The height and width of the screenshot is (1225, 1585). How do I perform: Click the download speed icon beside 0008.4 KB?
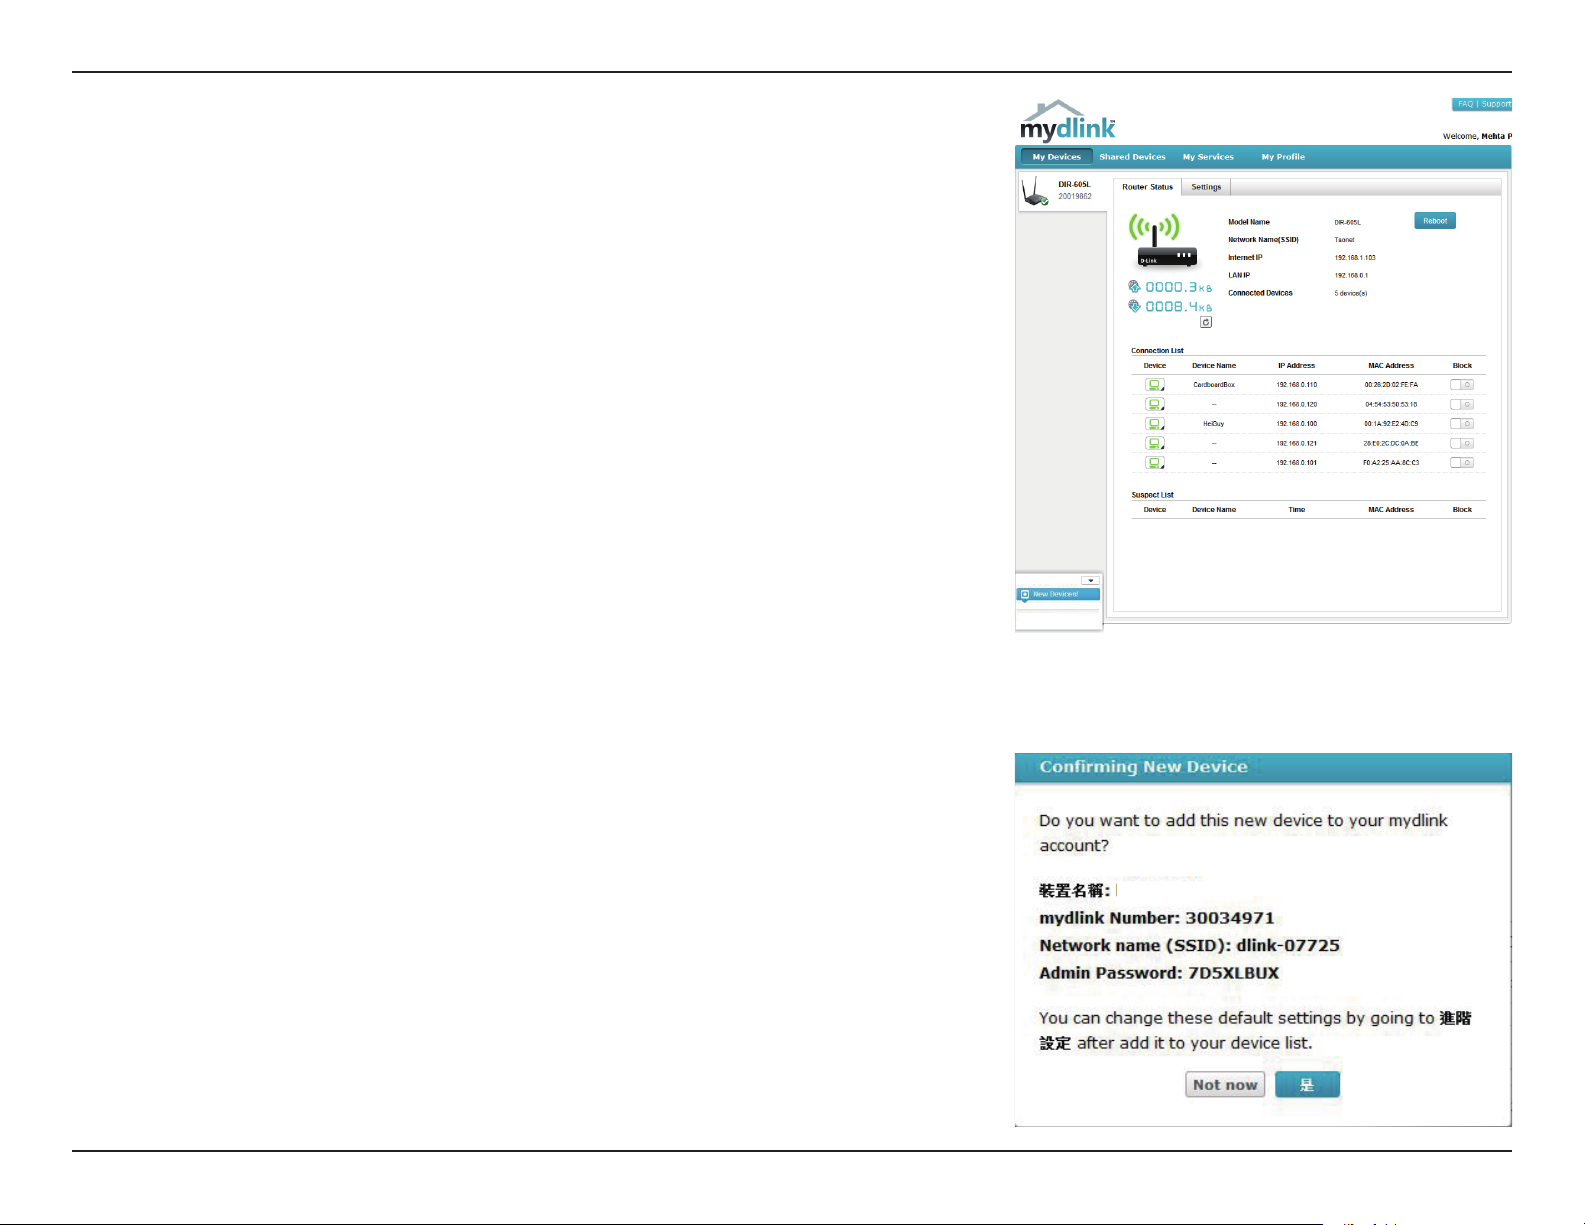[x=1135, y=306]
